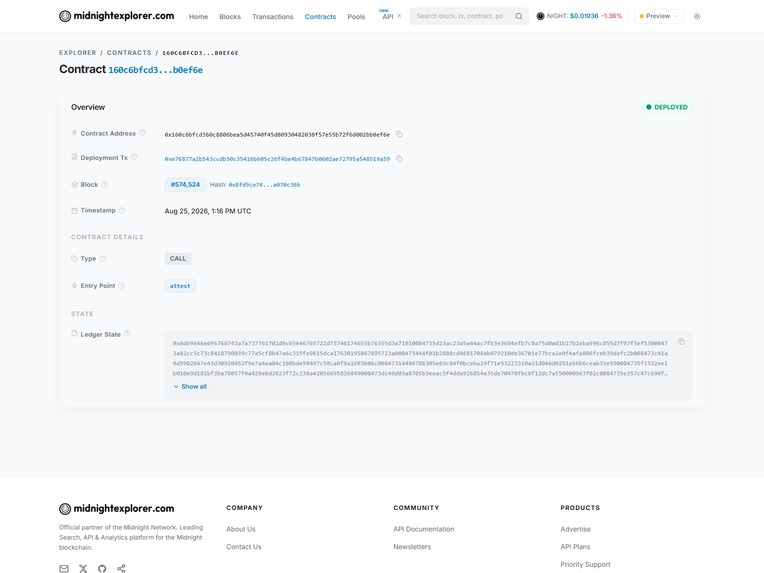The height and width of the screenshot is (573, 764).
Task: Open the API external link
Action: click(391, 16)
